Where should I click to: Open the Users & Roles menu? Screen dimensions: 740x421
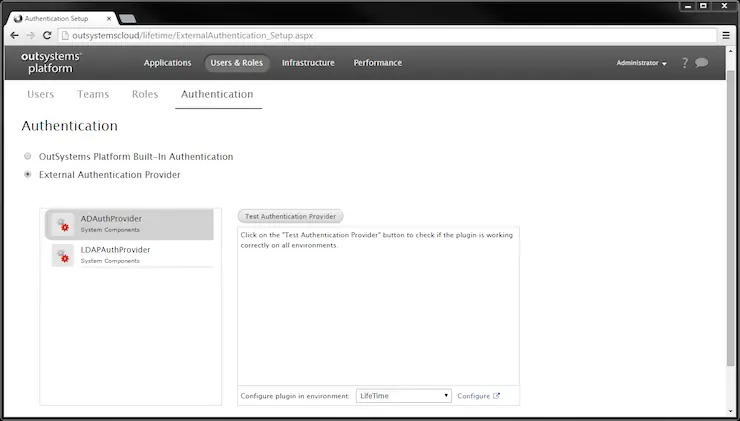point(236,63)
